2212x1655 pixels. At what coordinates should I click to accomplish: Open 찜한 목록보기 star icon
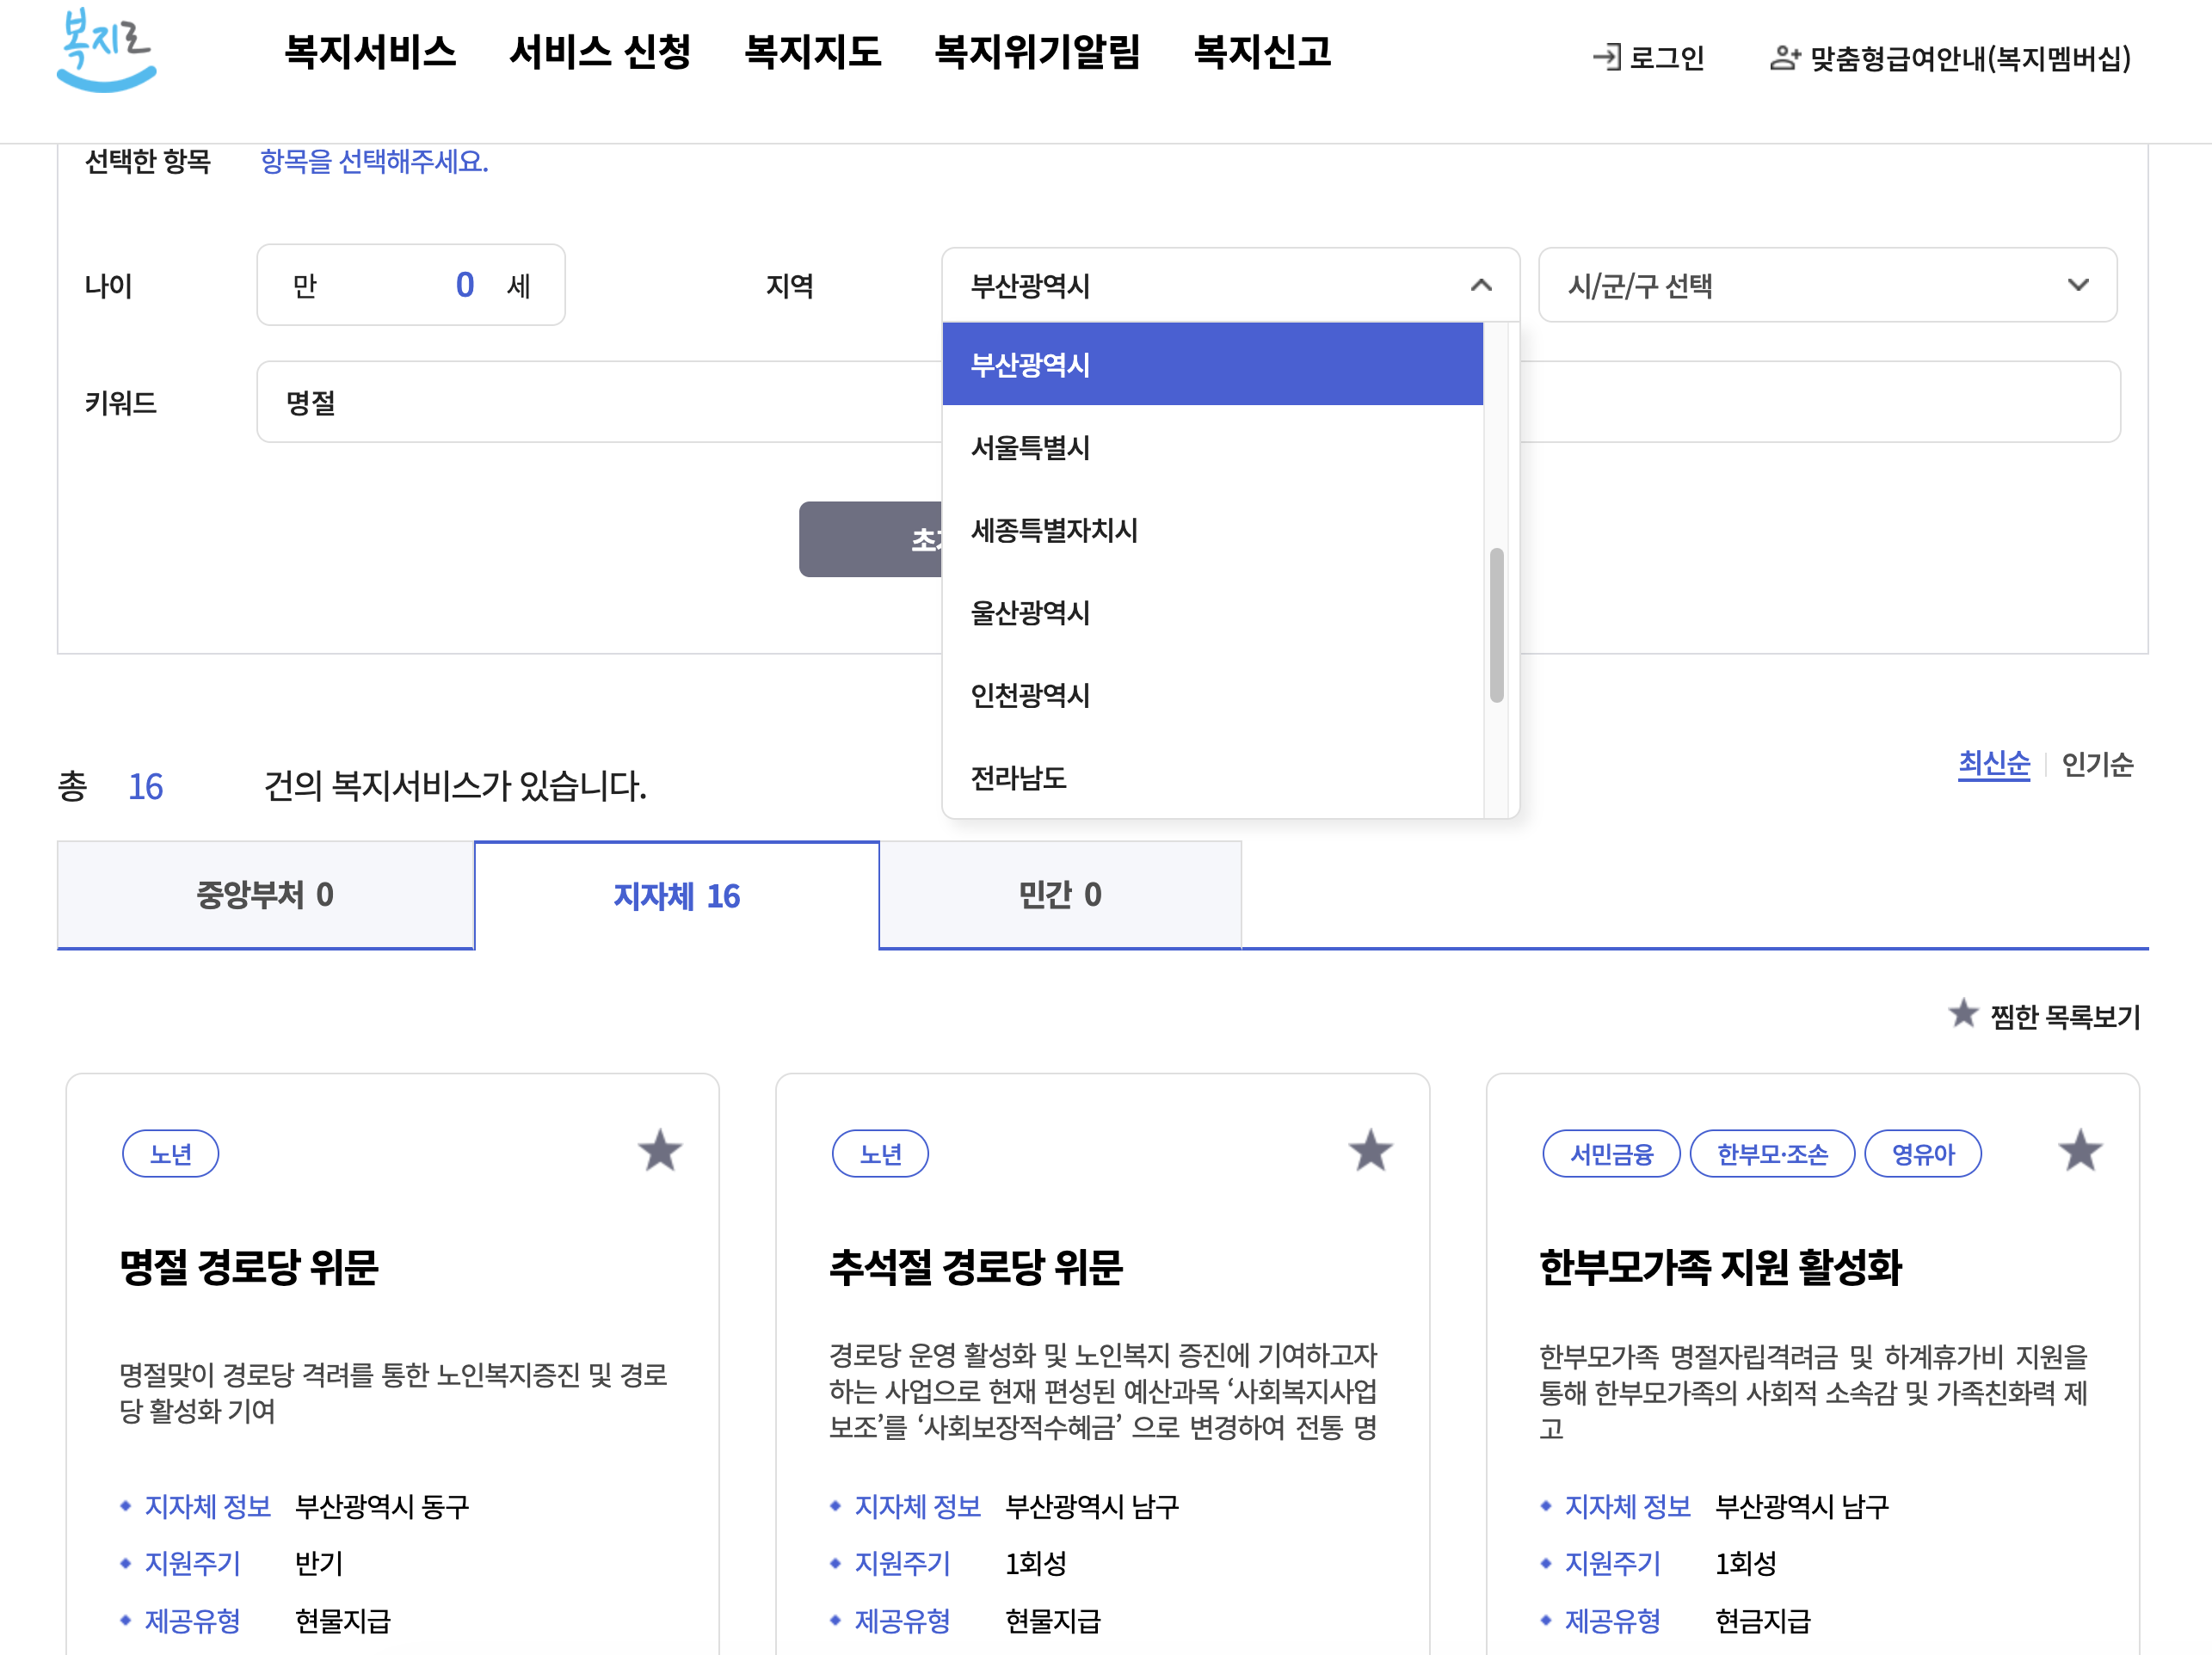point(1963,1014)
